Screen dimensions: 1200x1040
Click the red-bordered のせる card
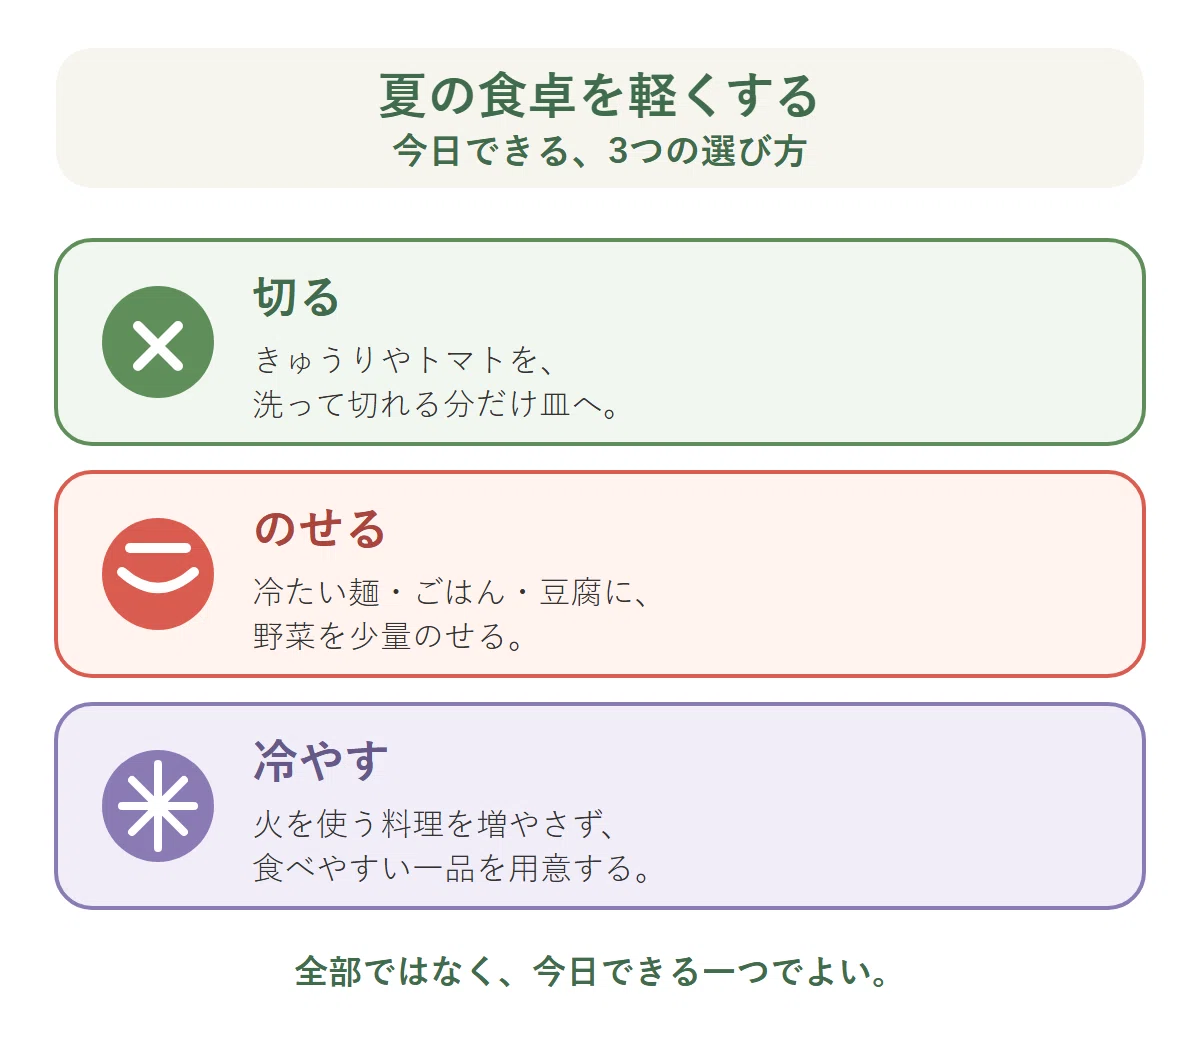pyautogui.click(x=600, y=574)
